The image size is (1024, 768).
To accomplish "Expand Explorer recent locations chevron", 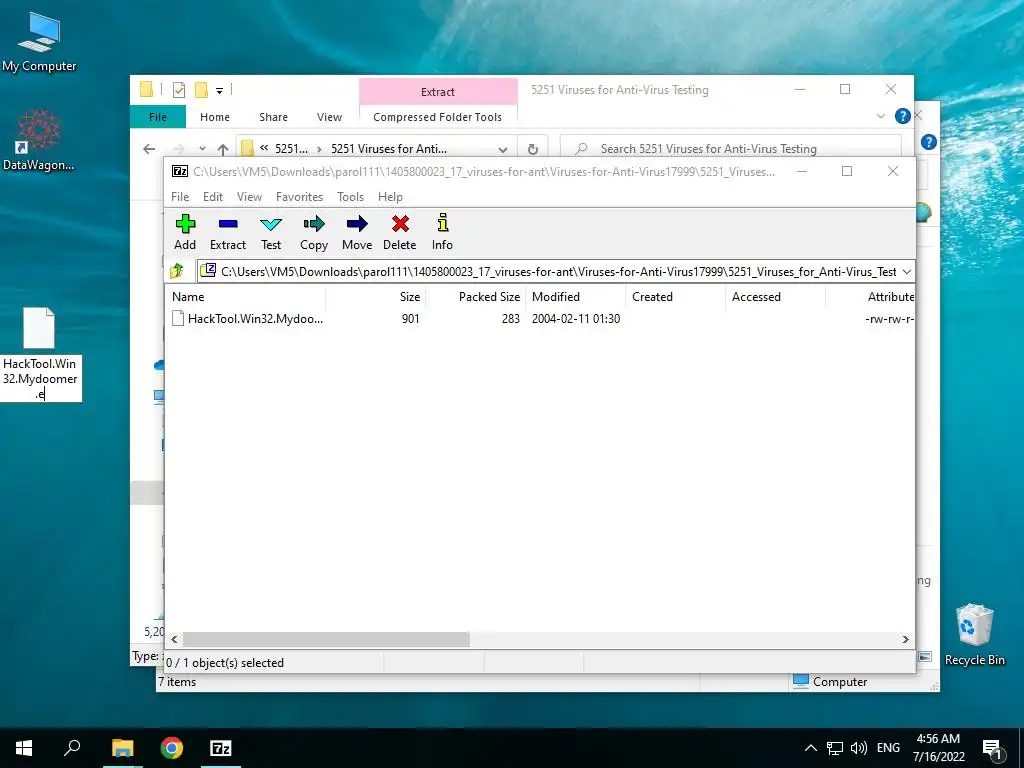I will tap(202, 149).
